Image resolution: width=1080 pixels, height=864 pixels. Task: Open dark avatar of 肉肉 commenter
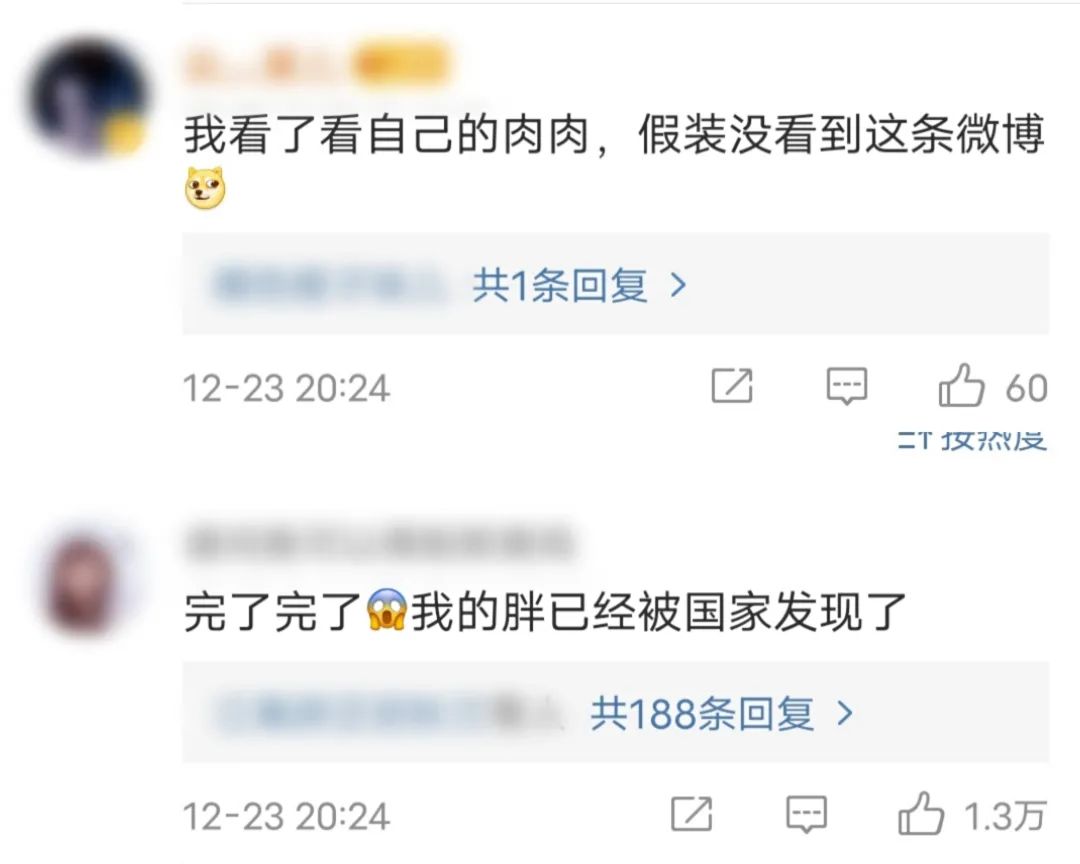click(89, 97)
